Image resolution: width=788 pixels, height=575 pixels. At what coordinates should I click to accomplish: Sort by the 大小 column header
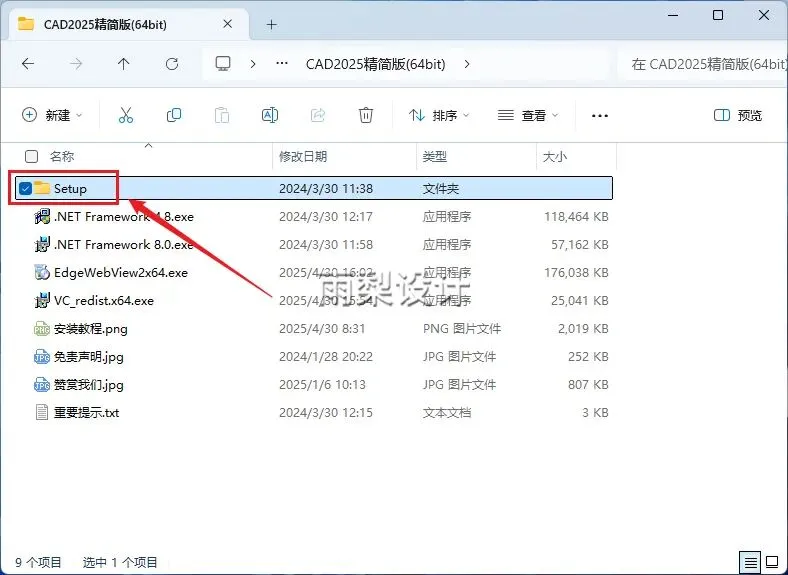[x=555, y=156]
